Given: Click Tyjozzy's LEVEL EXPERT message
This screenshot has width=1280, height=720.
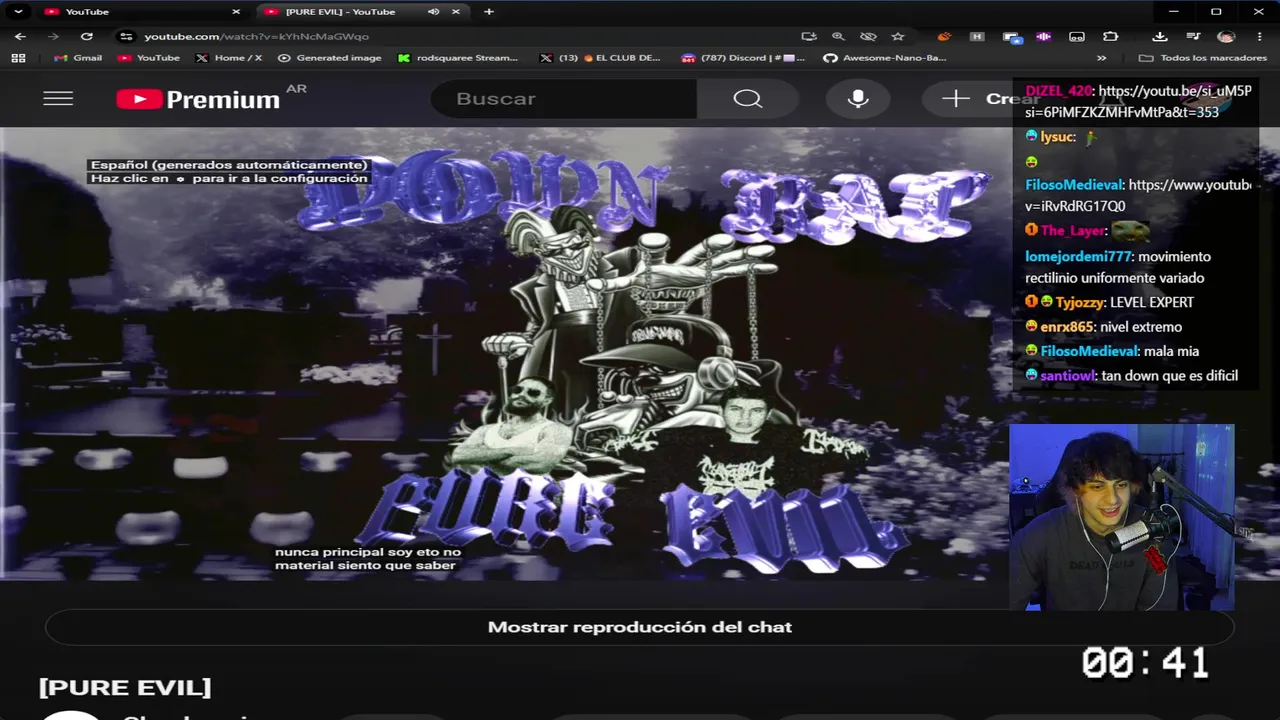Looking at the screenshot, I should [x=1109, y=302].
